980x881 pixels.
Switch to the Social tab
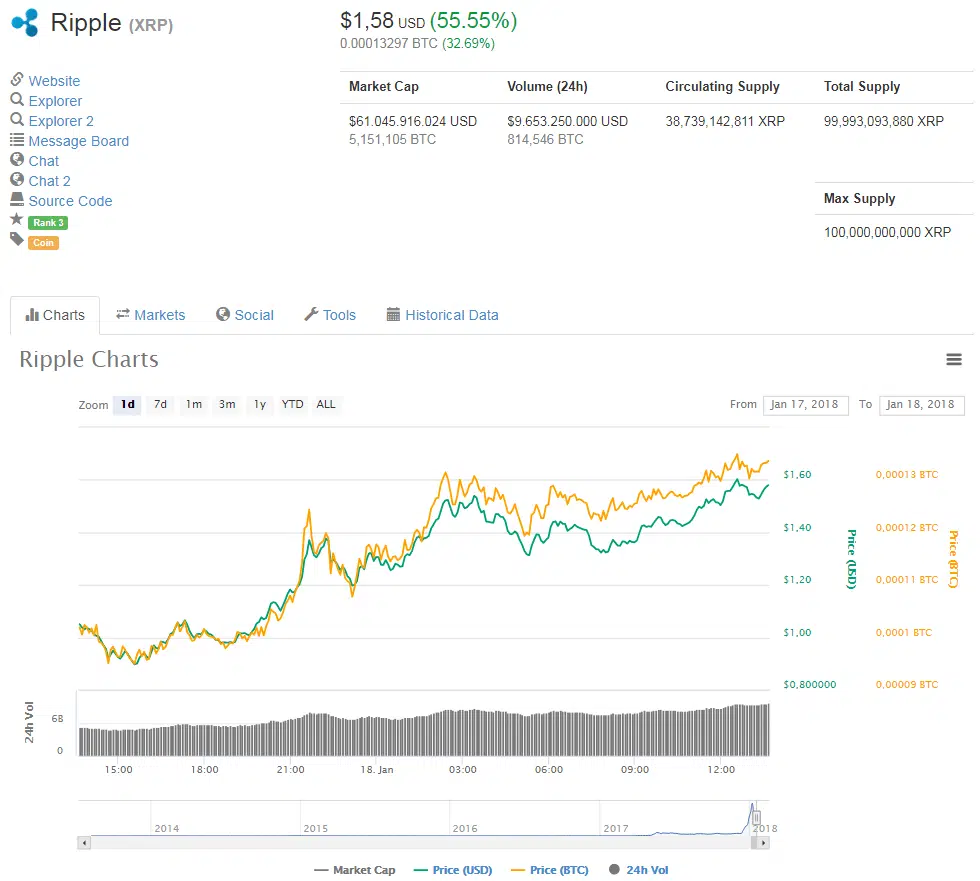pos(245,315)
